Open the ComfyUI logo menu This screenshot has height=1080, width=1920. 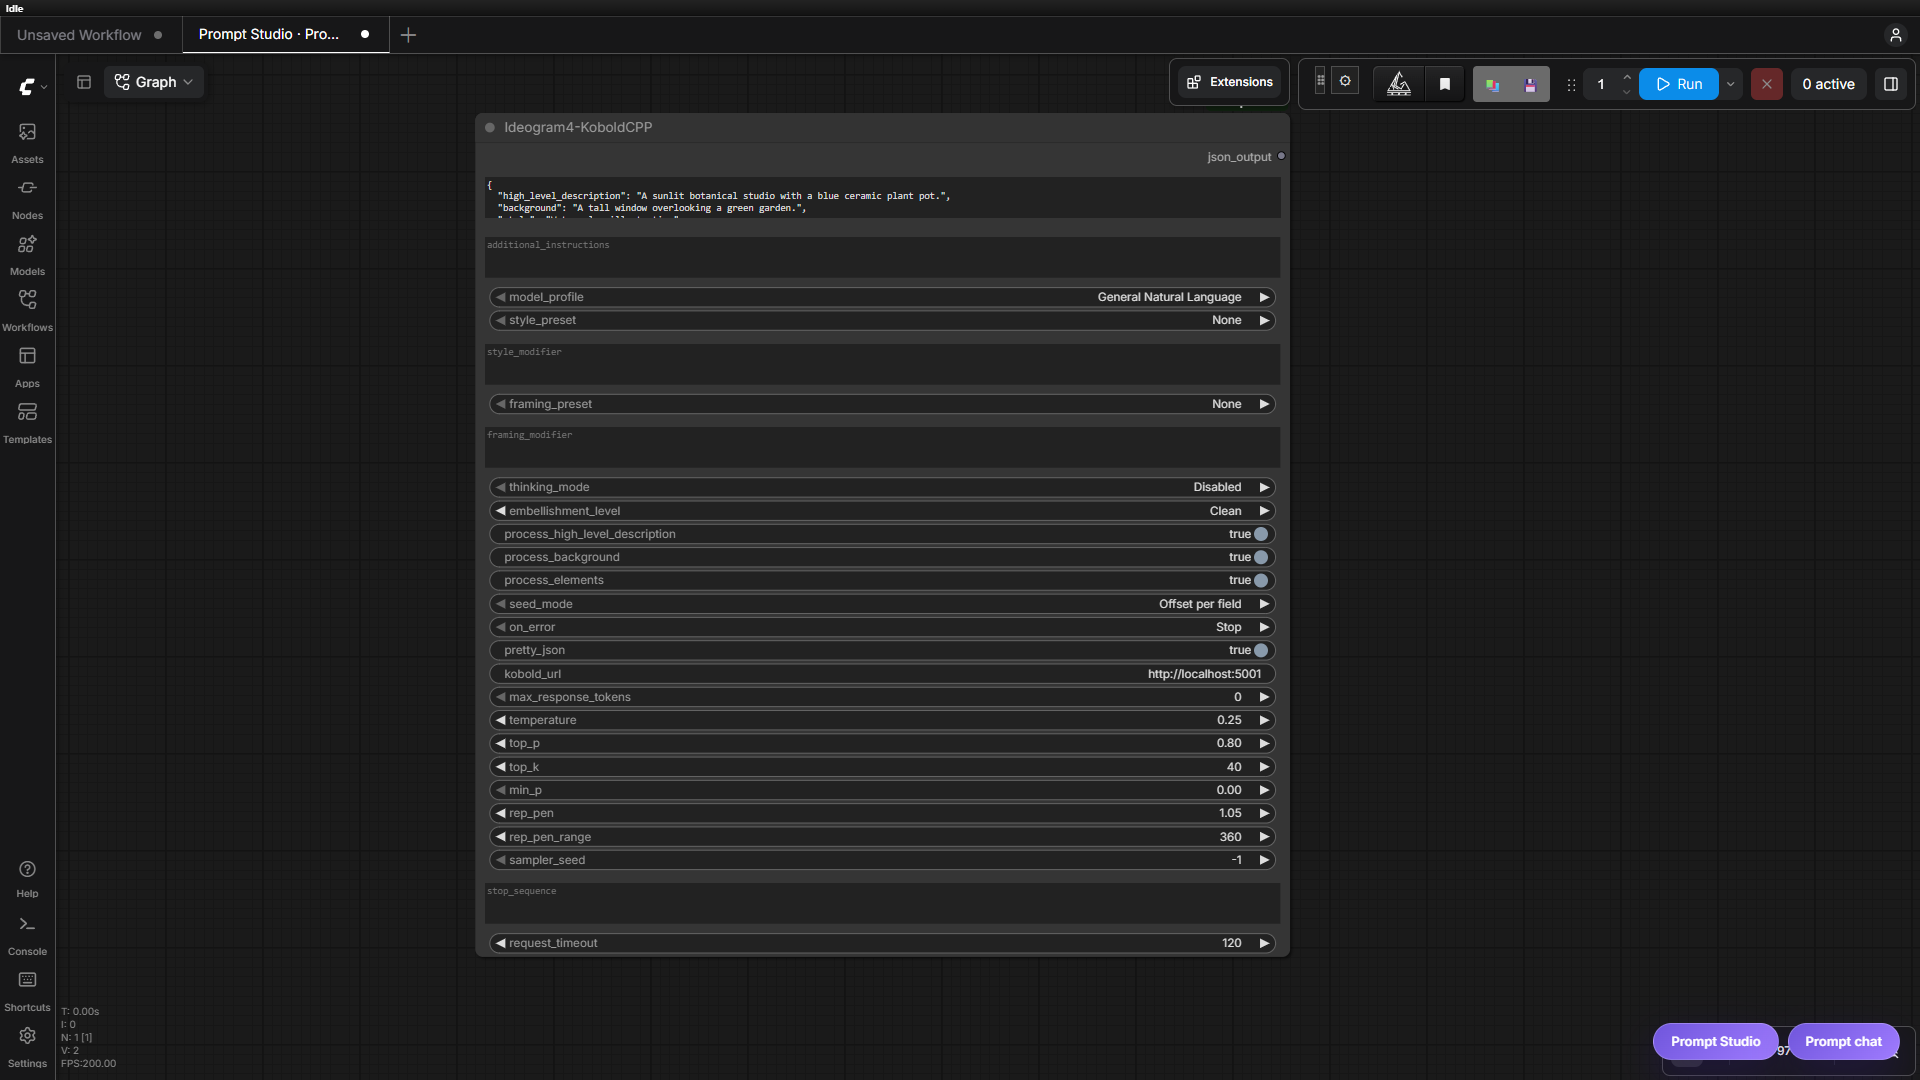pyautogui.click(x=32, y=87)
